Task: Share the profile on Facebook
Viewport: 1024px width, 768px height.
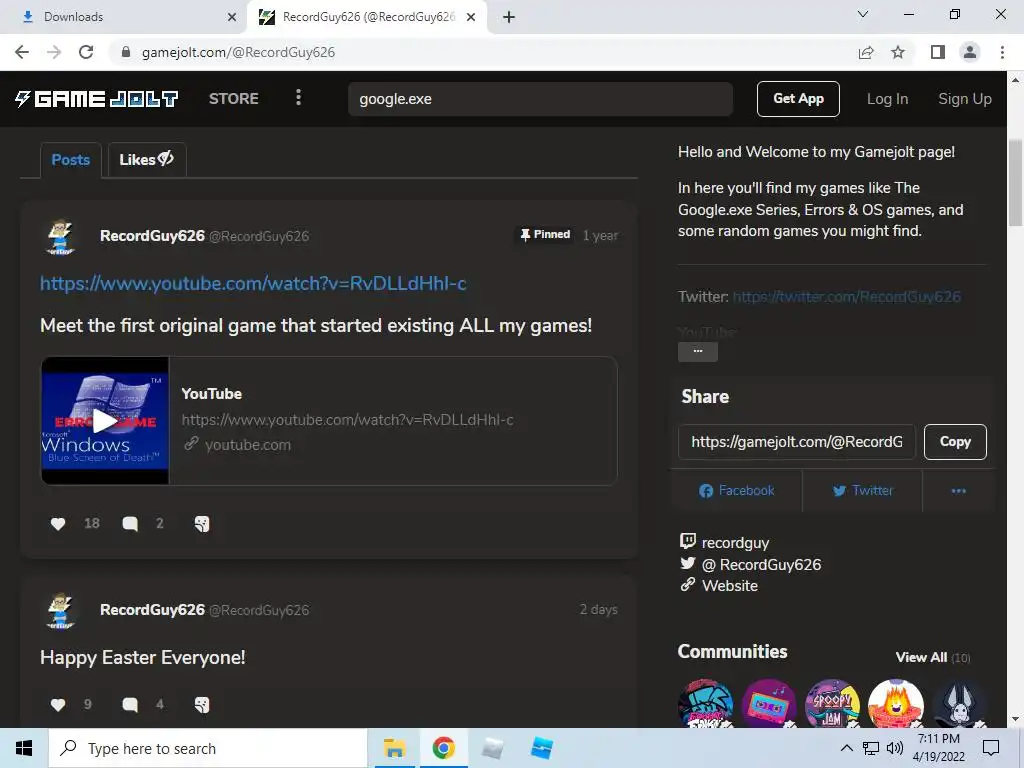Action: pos(736,490)
